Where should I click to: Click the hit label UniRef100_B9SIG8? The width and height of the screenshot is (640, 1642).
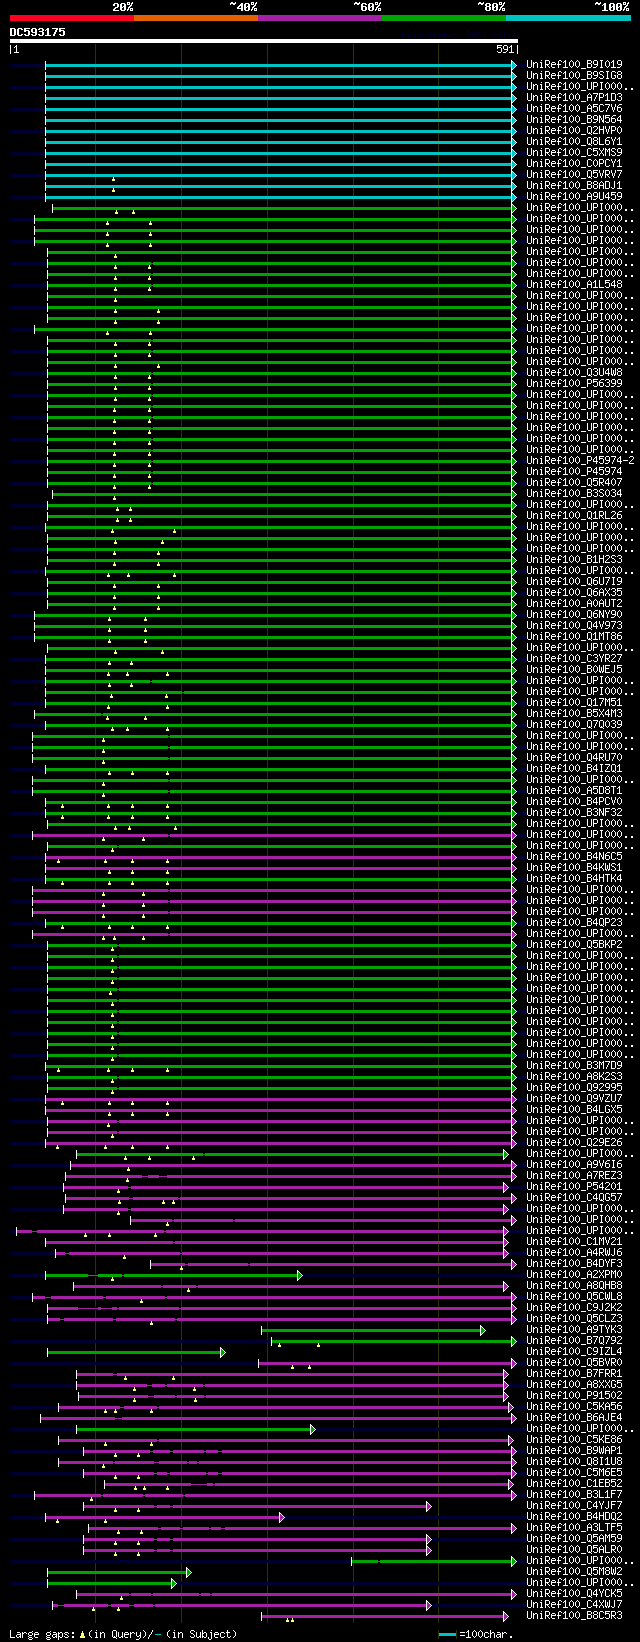coord(574,75)
